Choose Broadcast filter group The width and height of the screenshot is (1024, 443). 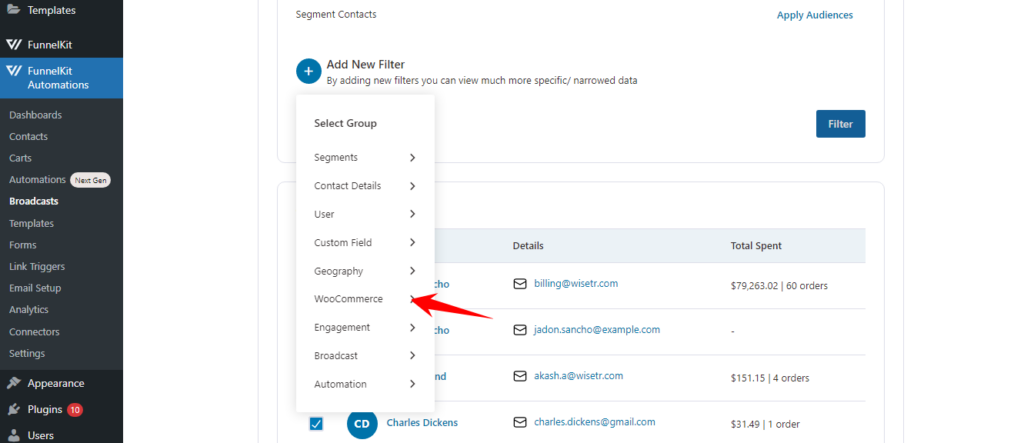(336, 355)
